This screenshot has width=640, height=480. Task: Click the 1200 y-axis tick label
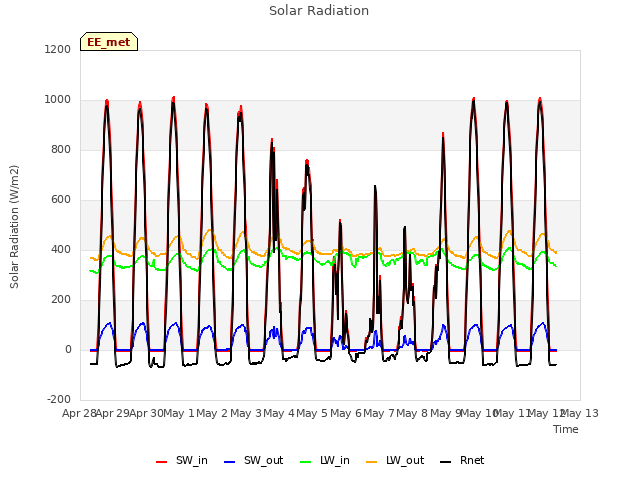coord(58,49)
